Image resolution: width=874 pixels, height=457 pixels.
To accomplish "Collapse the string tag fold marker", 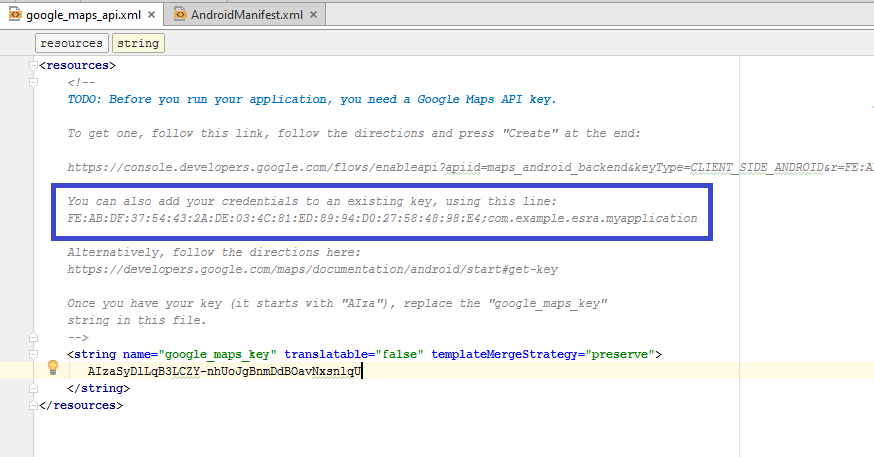I will click(x=33, y=354).
